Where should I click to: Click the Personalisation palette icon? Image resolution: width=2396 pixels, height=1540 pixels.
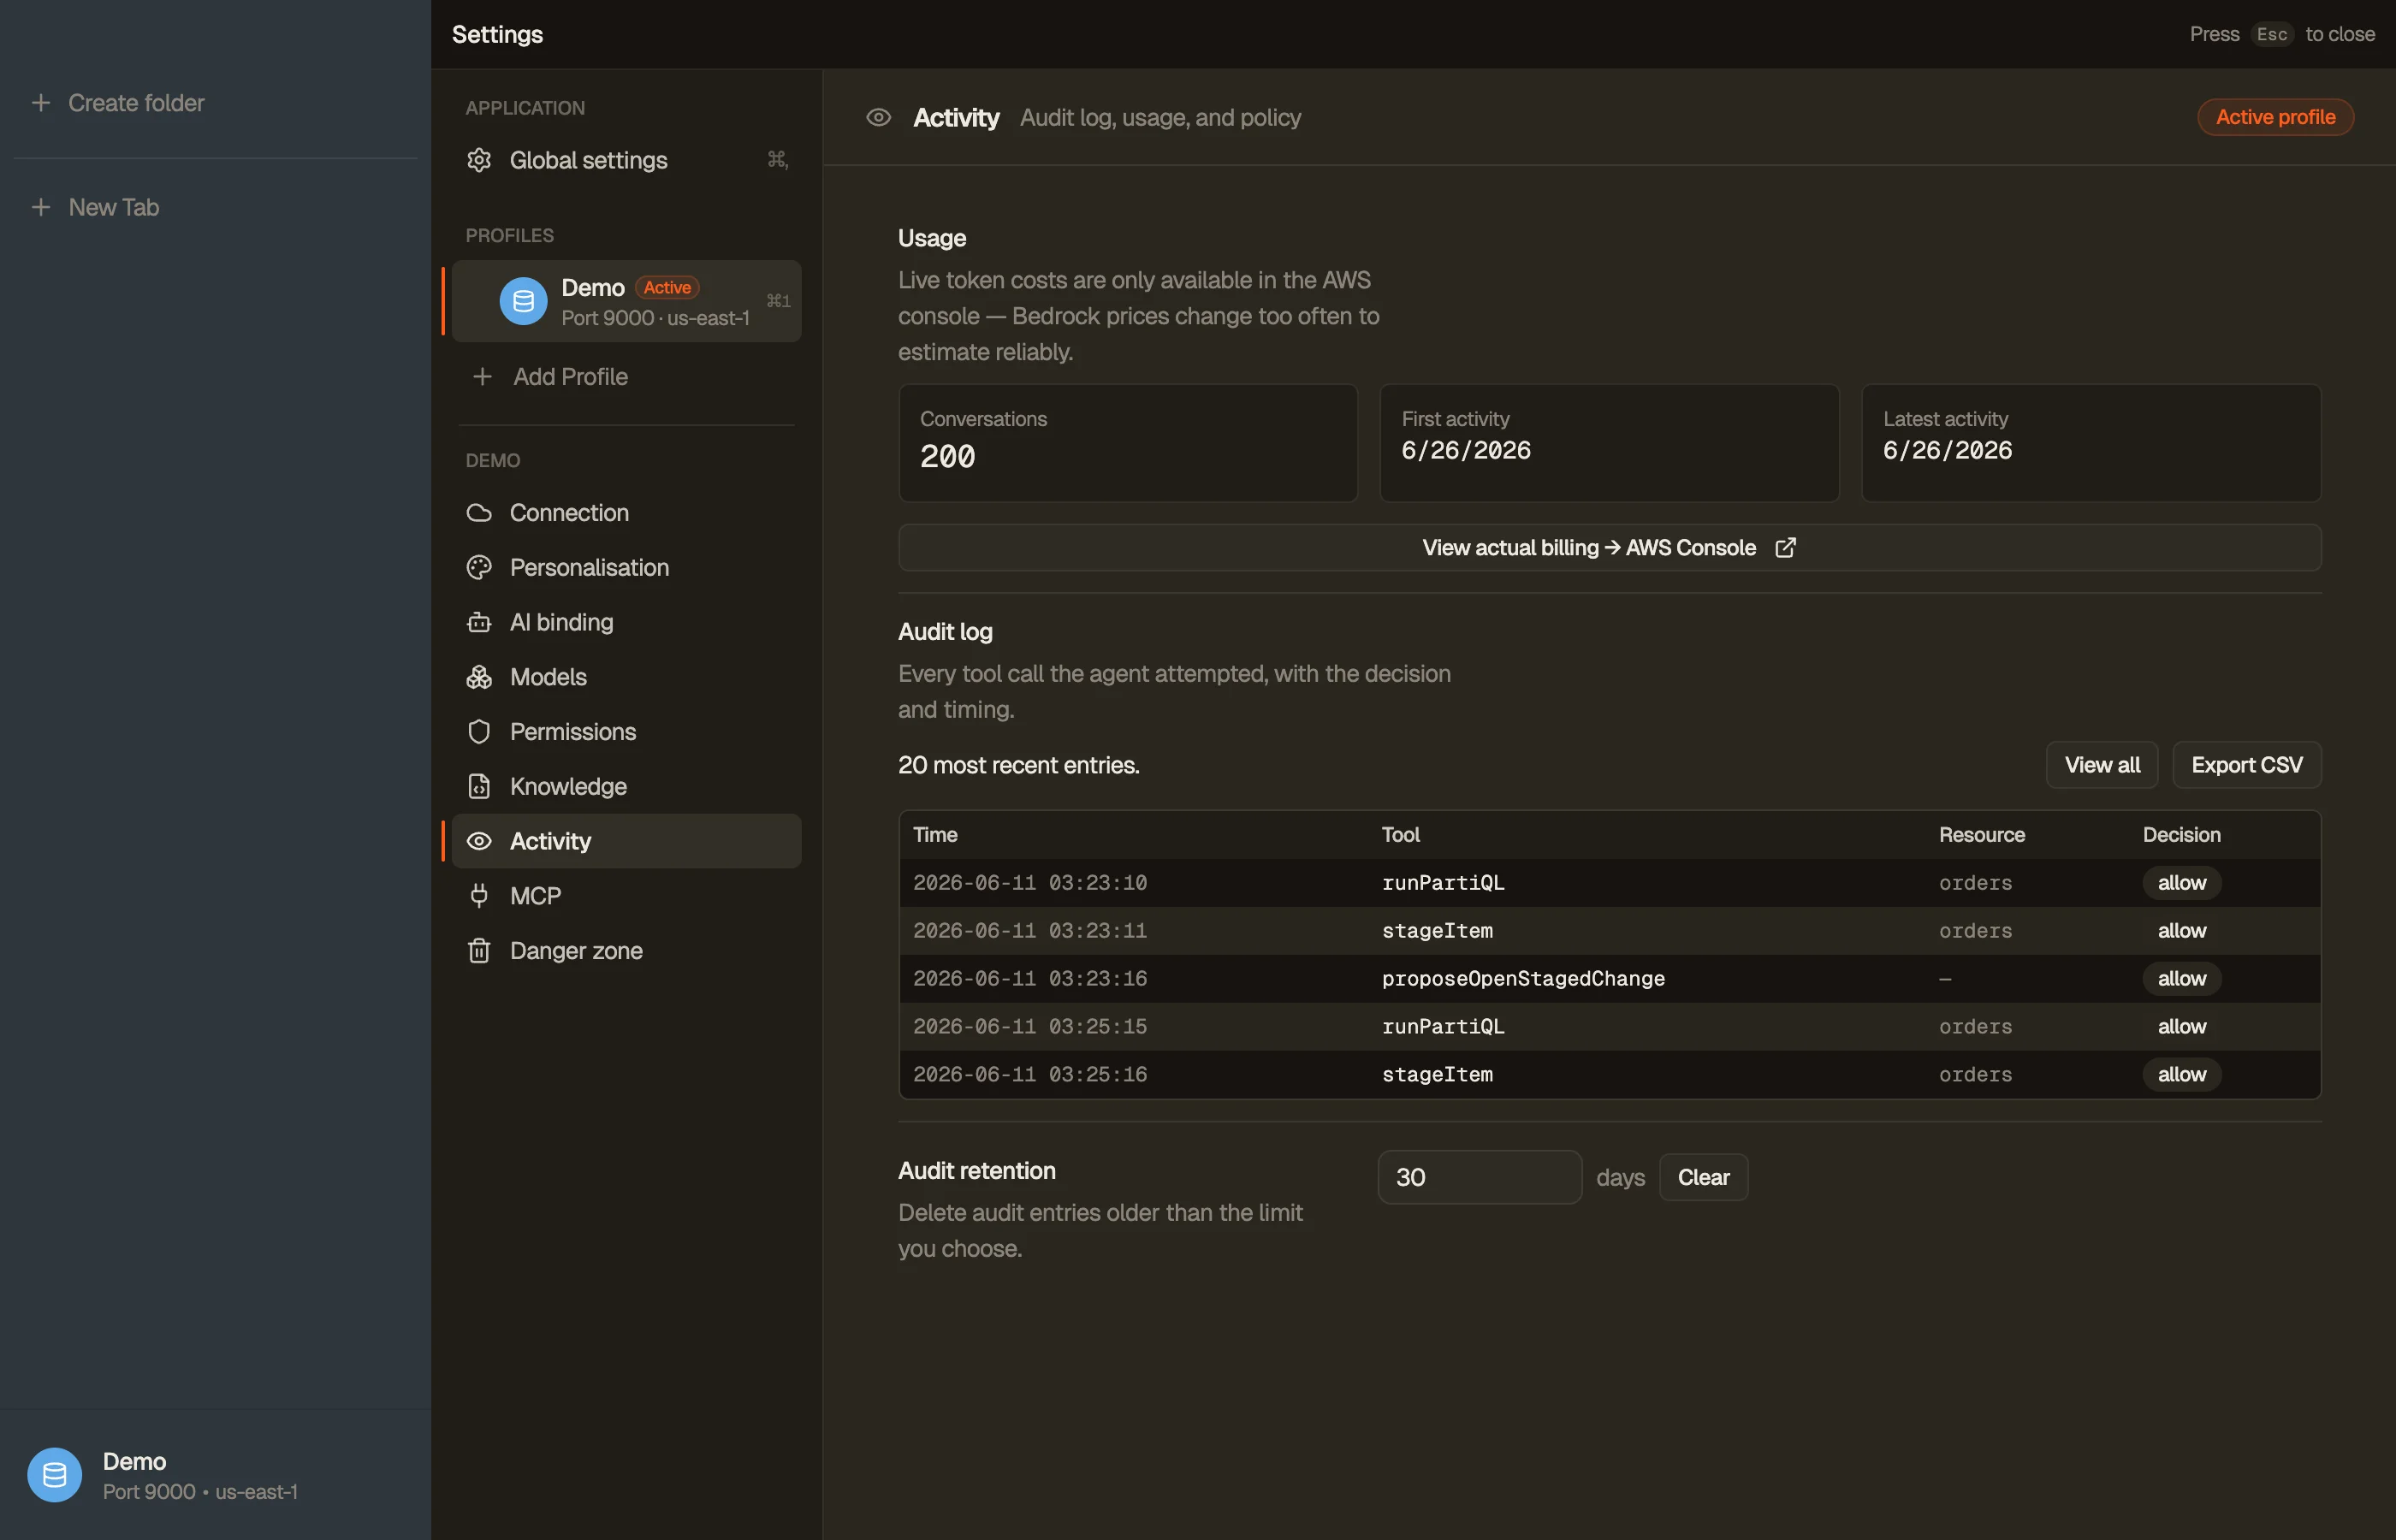point(479,567)
